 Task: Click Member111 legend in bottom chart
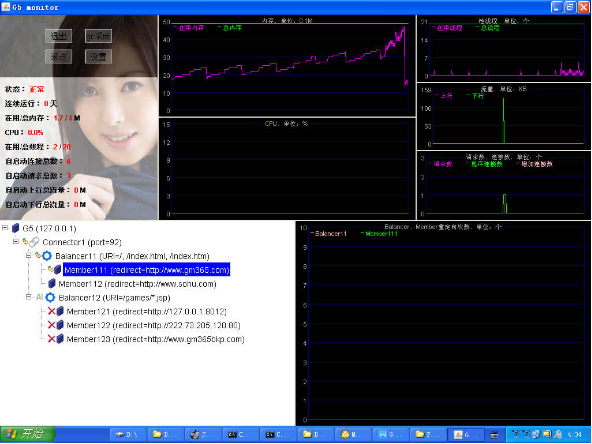coord(379,234)
